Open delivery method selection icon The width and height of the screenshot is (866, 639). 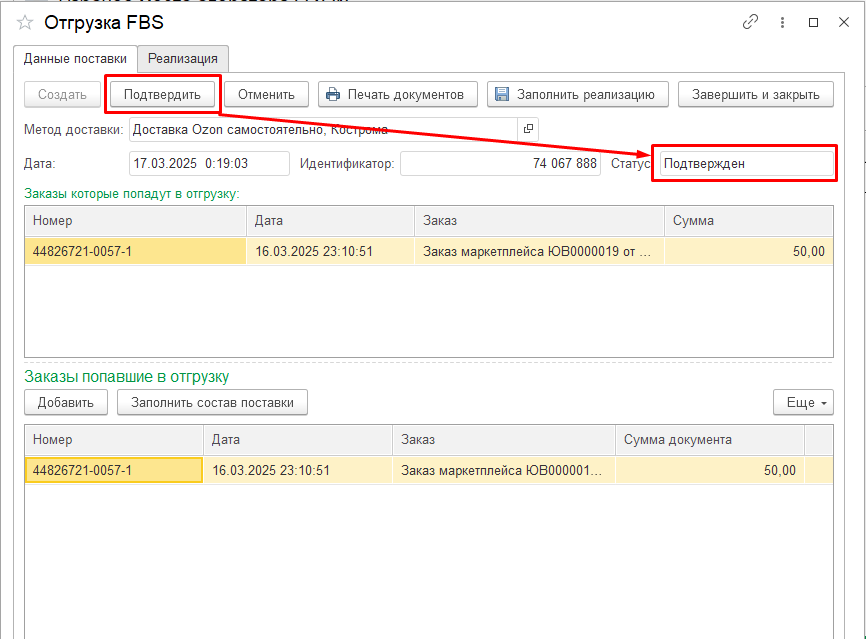tap(528, 129)
